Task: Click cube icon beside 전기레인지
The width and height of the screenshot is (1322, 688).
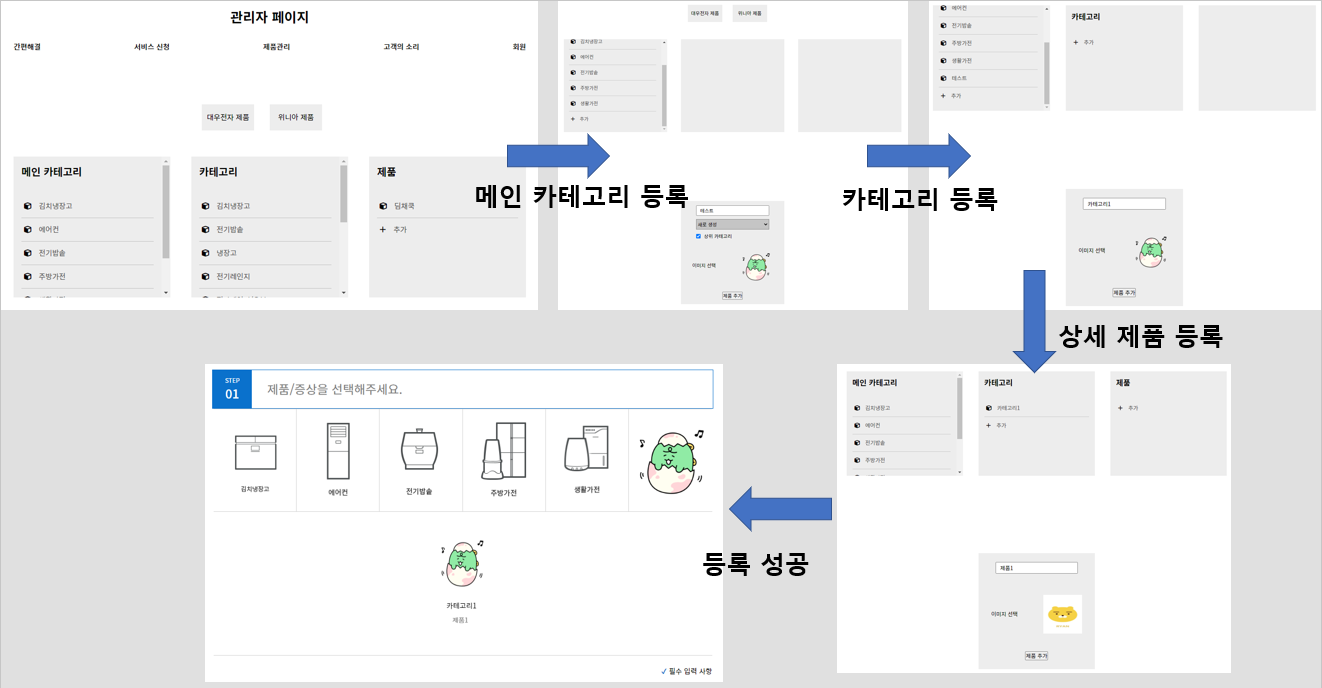Action: (205, 276)
